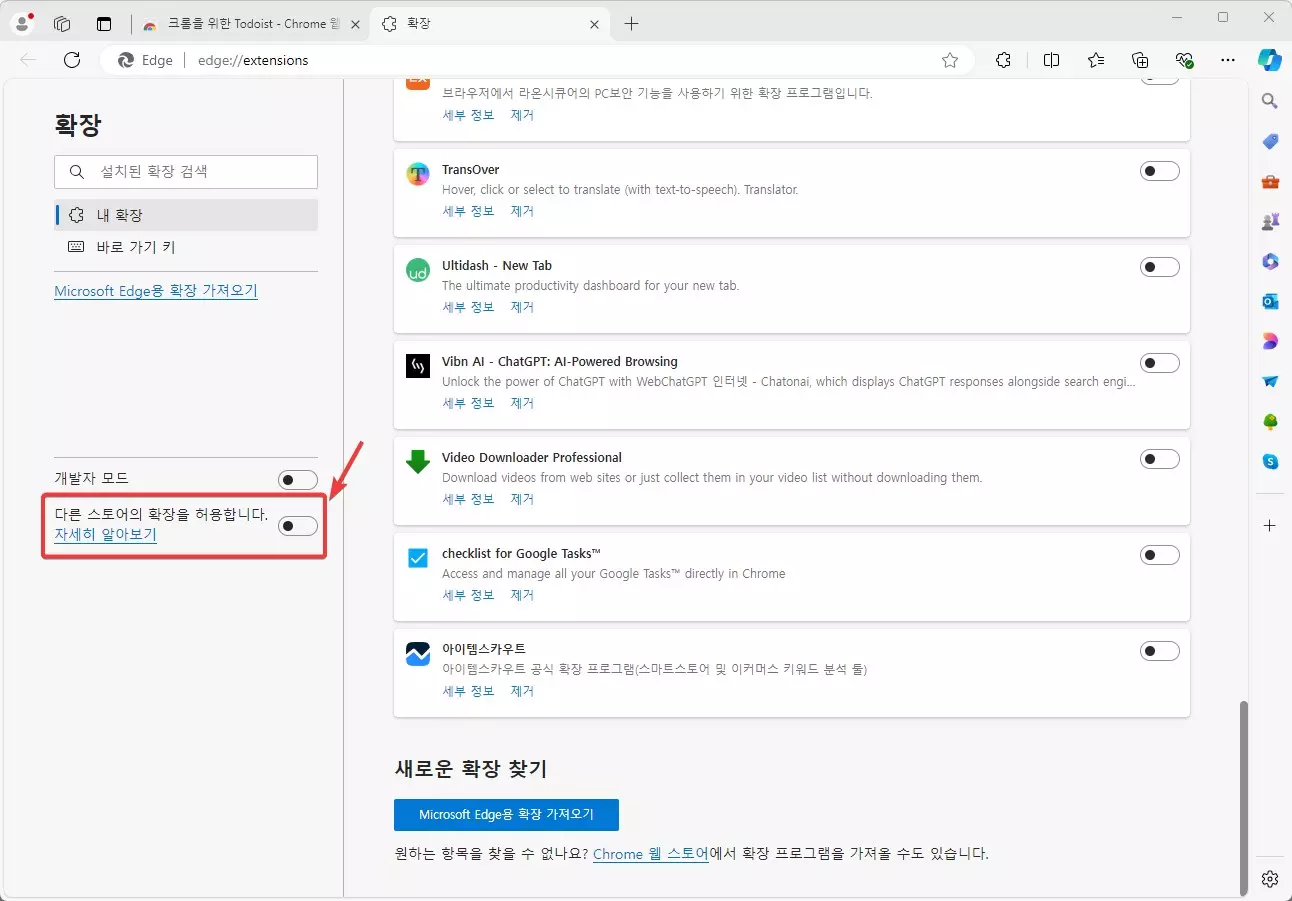The width and height of the screenshot is (1292, 901).
Task: Click the address bar showing edge://extensions
Action: click(x=535, y=60)
